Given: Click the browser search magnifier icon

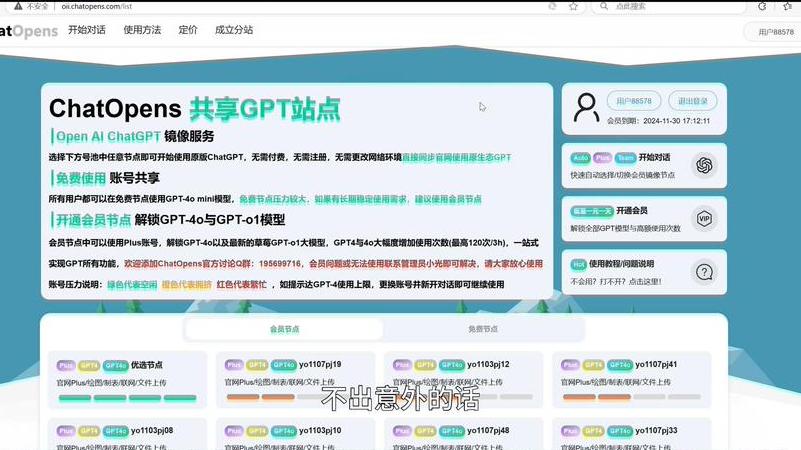Looking at the screenshot, I should pyautogui.click(x=604, y=6).
